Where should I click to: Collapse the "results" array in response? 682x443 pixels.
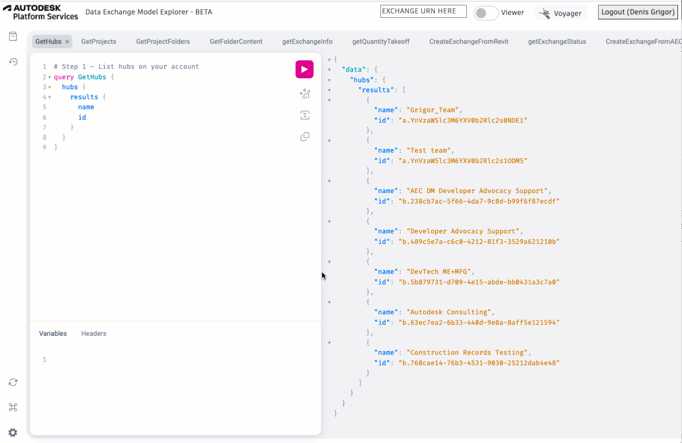click(329, 90)
